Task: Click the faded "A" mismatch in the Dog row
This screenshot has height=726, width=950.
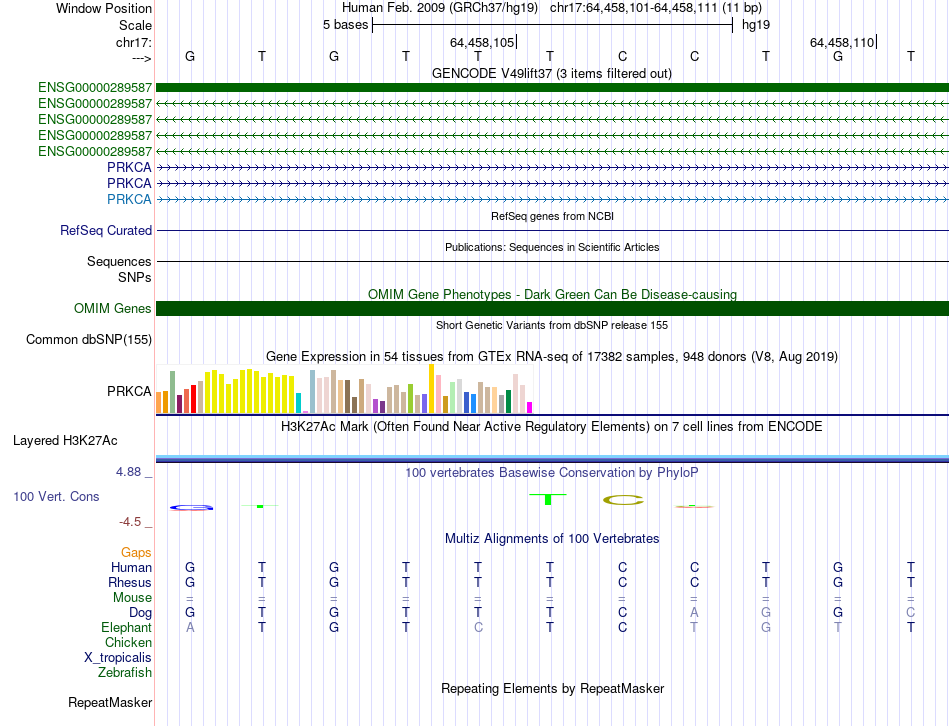Action: pos(694,613)
